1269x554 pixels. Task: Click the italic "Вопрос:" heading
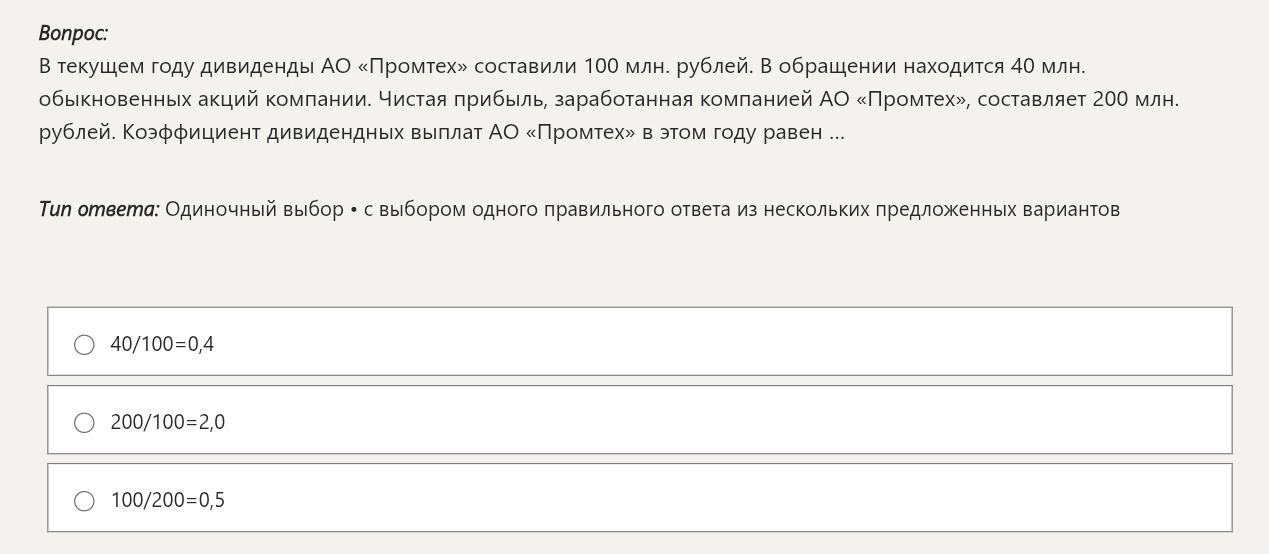click(73, 33)
